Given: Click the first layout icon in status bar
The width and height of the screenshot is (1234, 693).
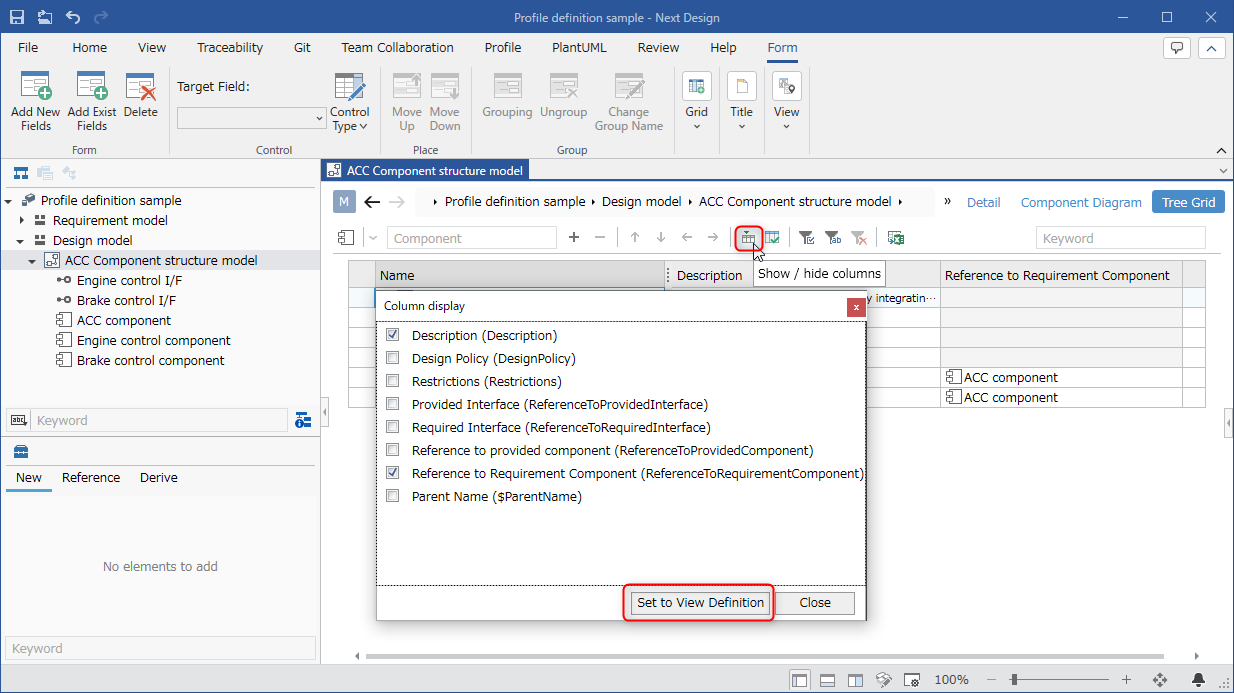Looking at the screenshot, I should coord(800,680).
